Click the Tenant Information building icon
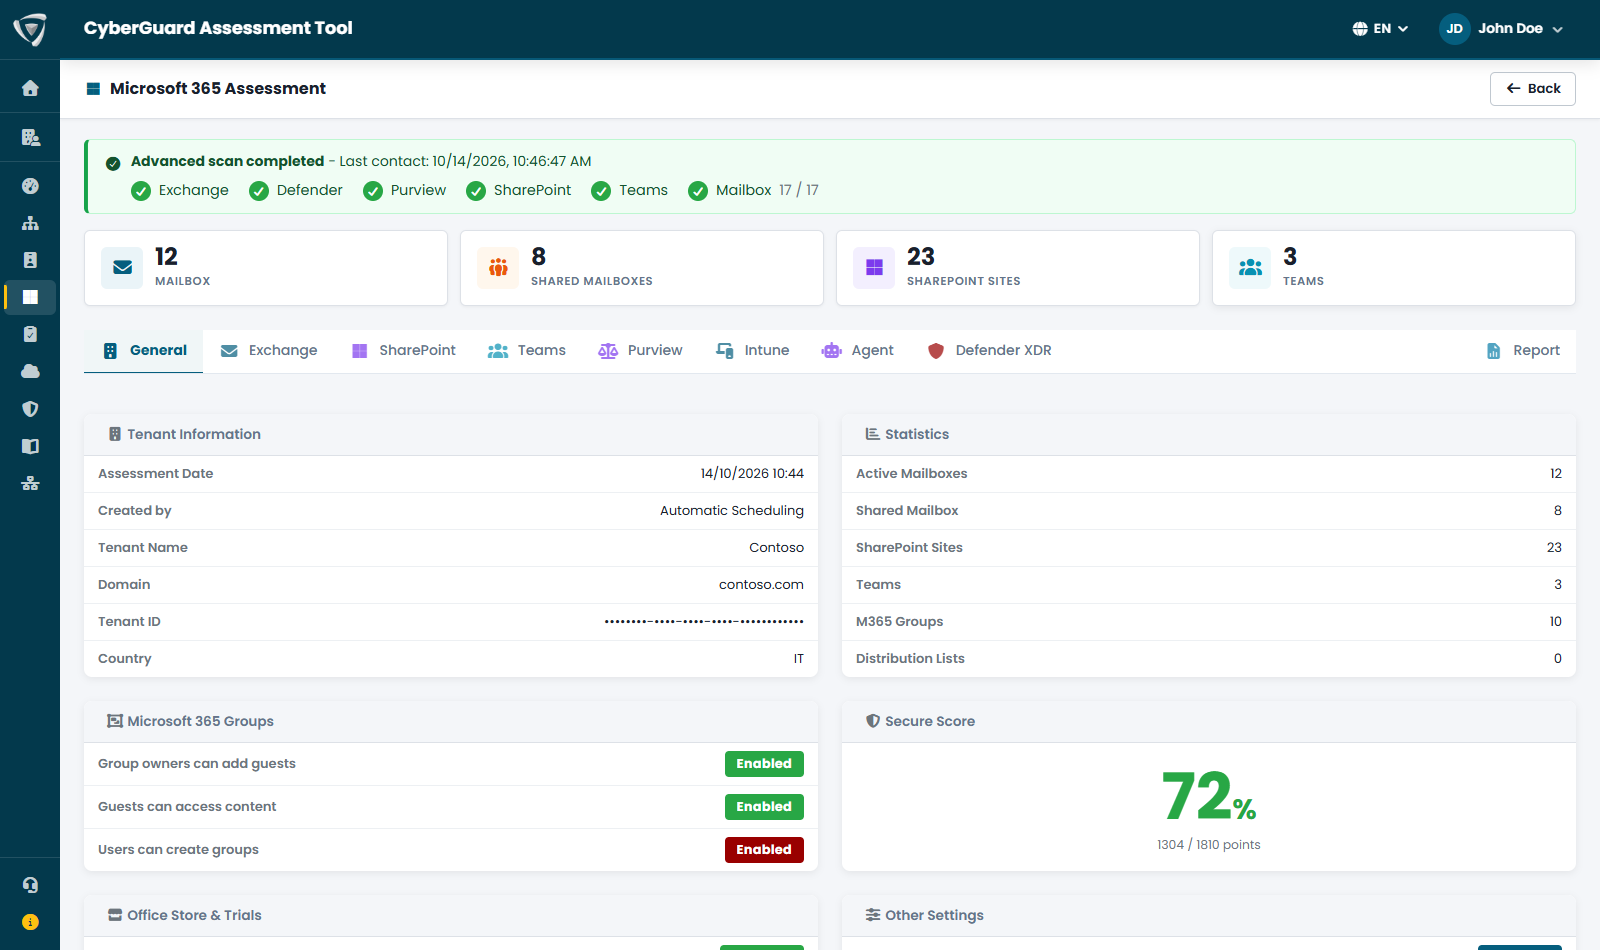This screenshot has height=950, width=1600. pos(114,434)
